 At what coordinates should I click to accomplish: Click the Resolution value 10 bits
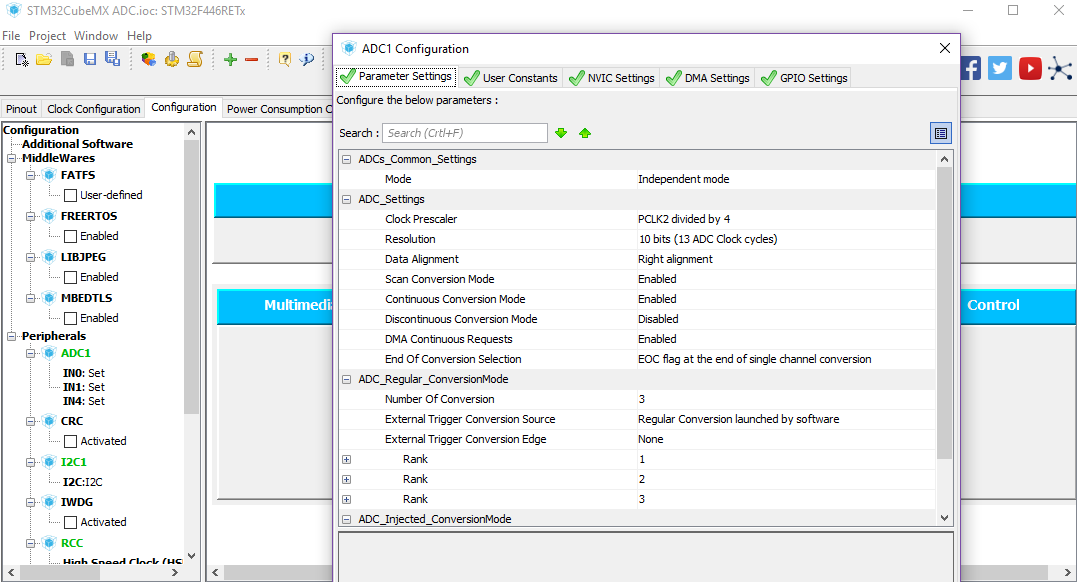[708, 239]
